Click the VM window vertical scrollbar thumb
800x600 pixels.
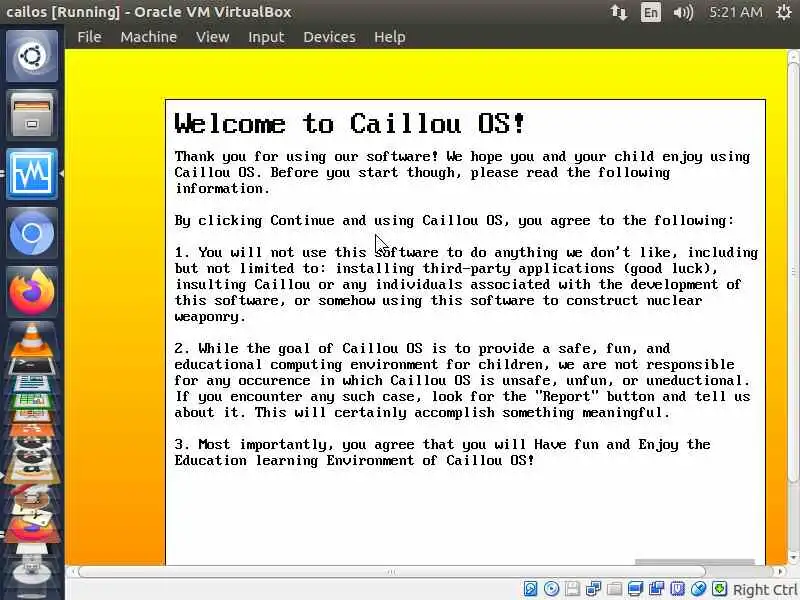793,270
